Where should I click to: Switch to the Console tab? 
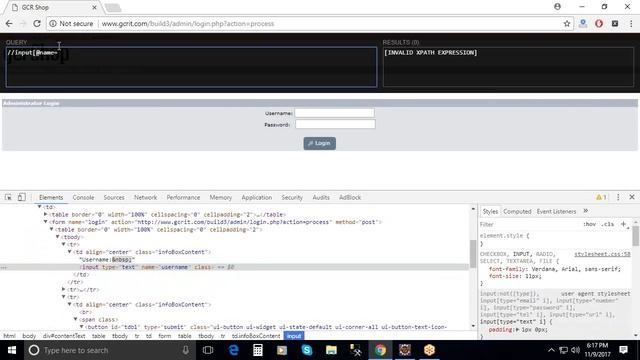coord(83,197)
